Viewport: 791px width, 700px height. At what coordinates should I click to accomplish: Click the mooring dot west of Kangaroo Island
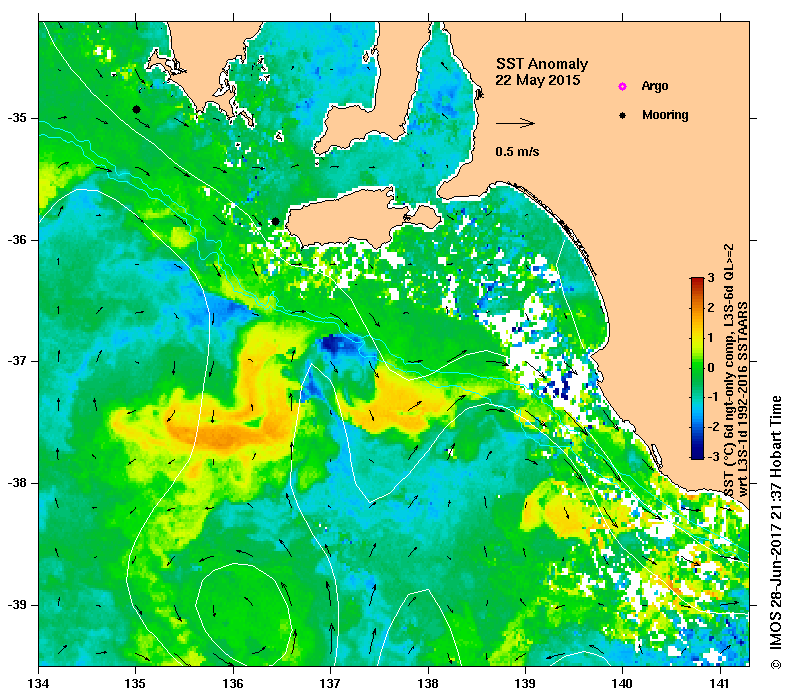pyautogui.click(x=275, y=221)
